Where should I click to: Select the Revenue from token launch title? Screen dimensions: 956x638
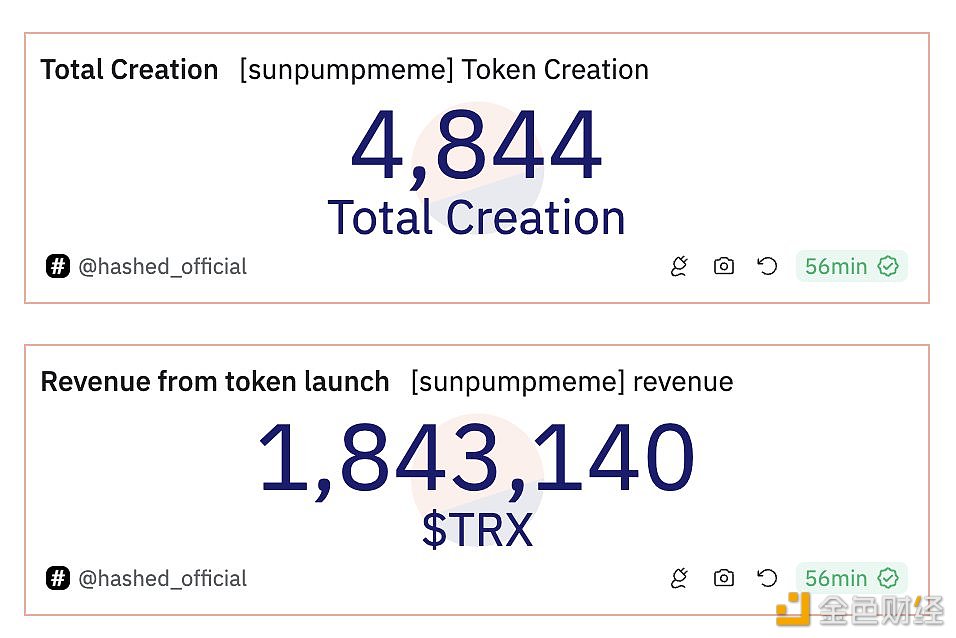pos(215,382)
